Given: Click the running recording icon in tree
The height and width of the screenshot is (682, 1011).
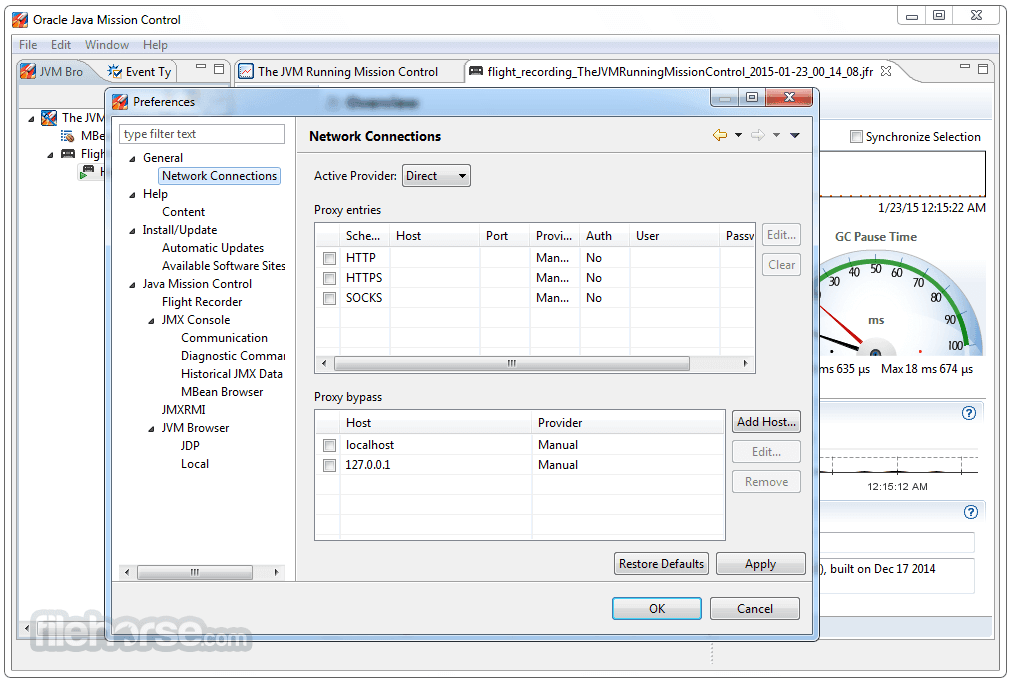Looking at the screenshot, I should coord(86,171).
